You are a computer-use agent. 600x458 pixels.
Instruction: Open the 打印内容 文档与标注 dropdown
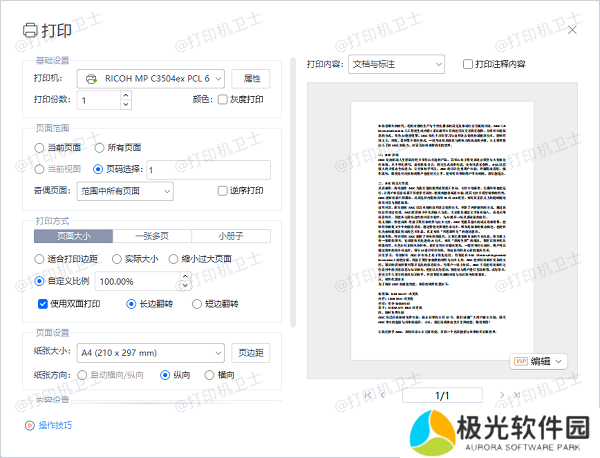pos(396,64)
